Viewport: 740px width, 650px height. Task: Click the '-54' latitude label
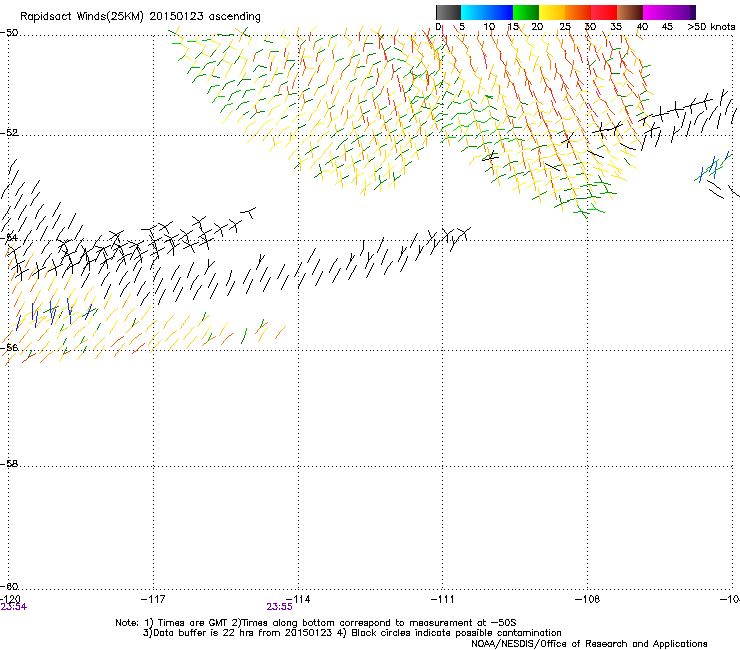(9, 237)
